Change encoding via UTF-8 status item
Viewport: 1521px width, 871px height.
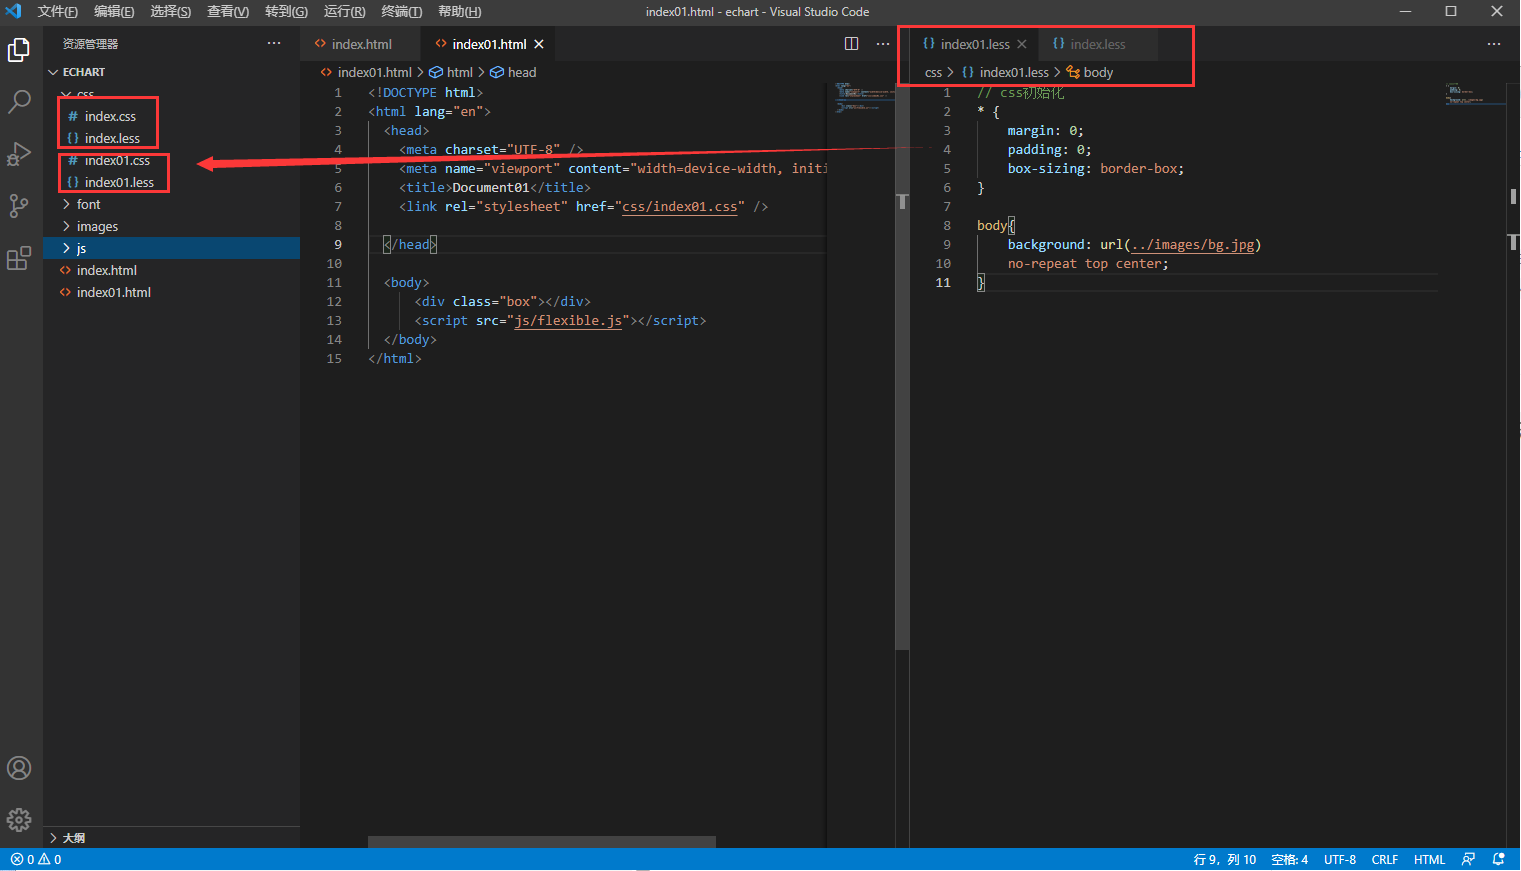click(x=1340, y=859)
